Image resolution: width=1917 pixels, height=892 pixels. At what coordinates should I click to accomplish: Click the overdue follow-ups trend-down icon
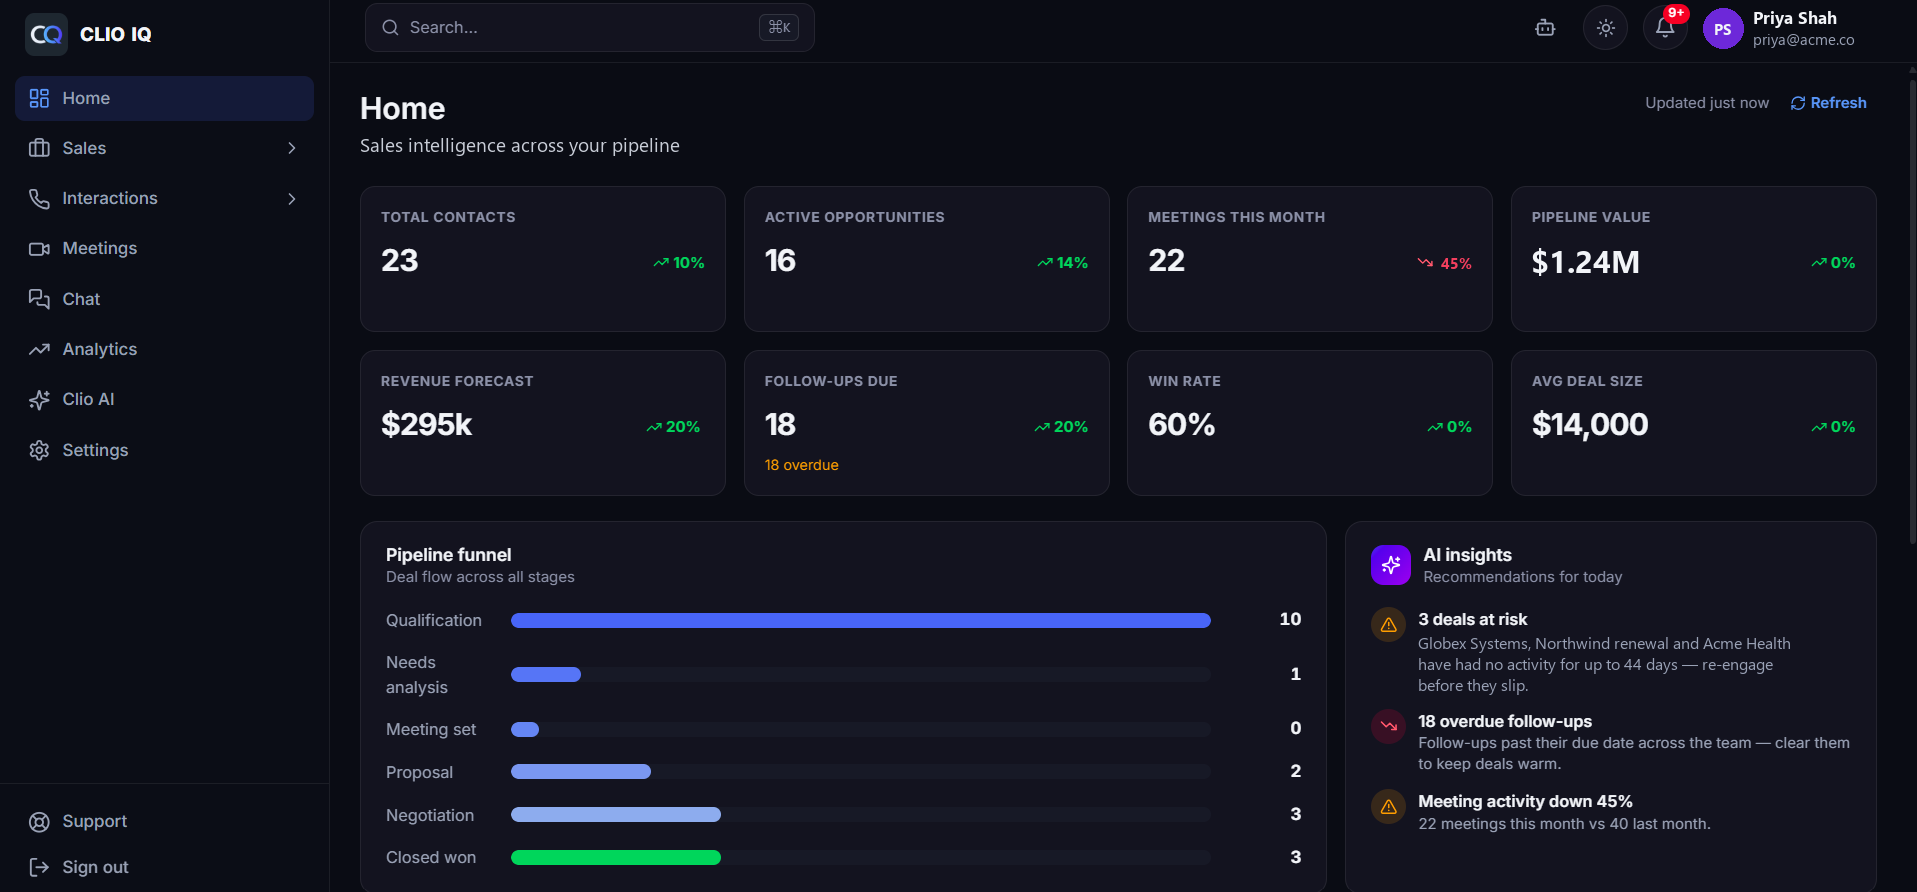tap(1388, 726)
